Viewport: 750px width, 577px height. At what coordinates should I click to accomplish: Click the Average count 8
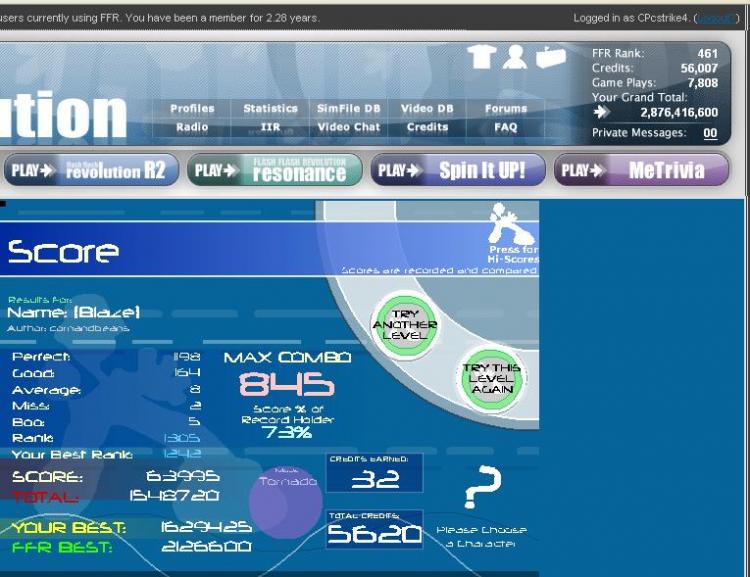(x=195, y=389)
